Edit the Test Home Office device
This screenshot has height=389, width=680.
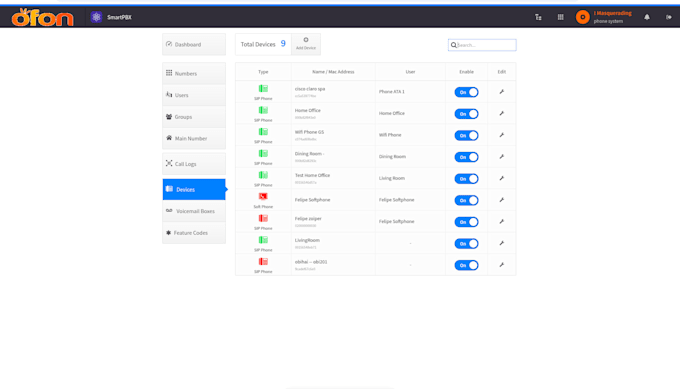501,178
